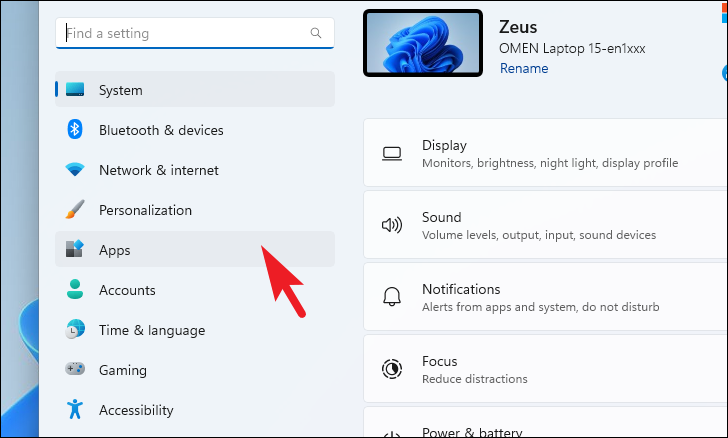The height and width of the screenshot is (438, 728).
Task: Click the Focus circular icon
Action: pos(392,369)
